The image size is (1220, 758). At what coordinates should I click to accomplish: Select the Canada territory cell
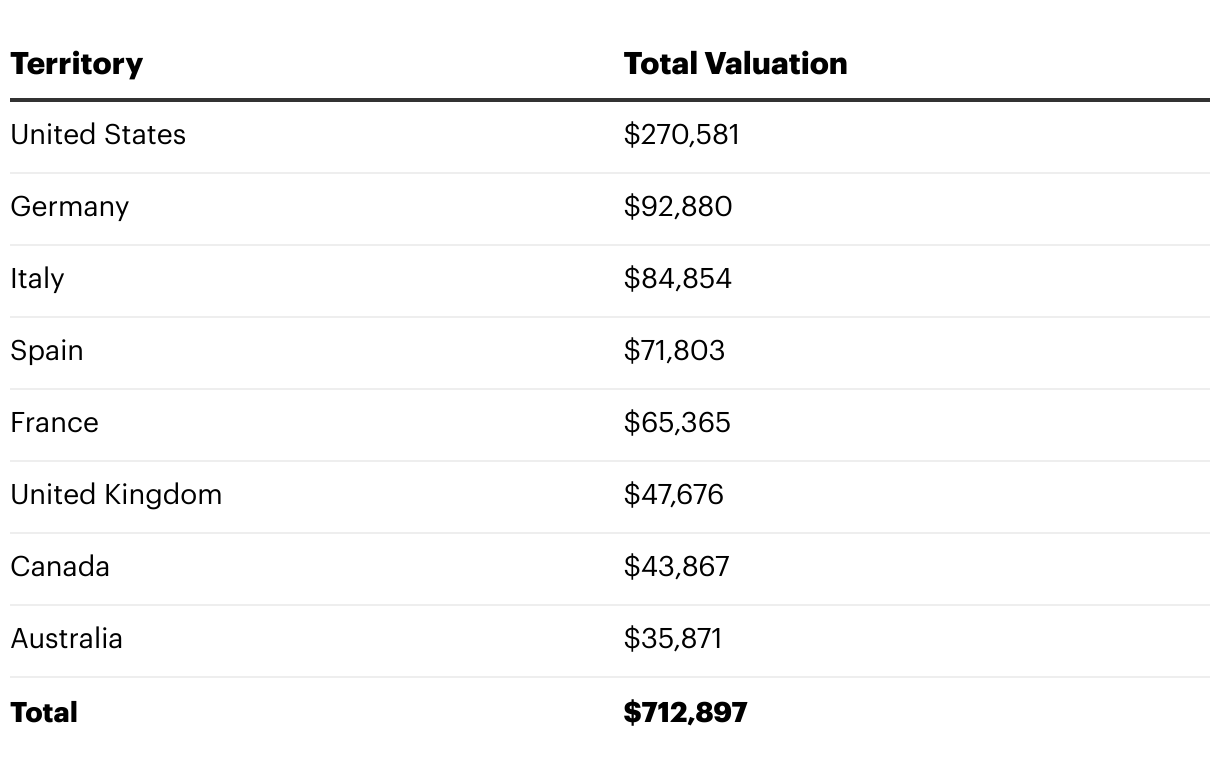click(x=60, y=567)
